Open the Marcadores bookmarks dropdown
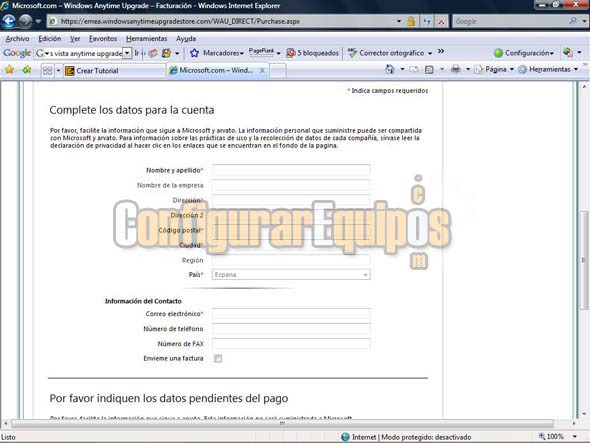Screen dimensions: 590x443 point(223,53)
